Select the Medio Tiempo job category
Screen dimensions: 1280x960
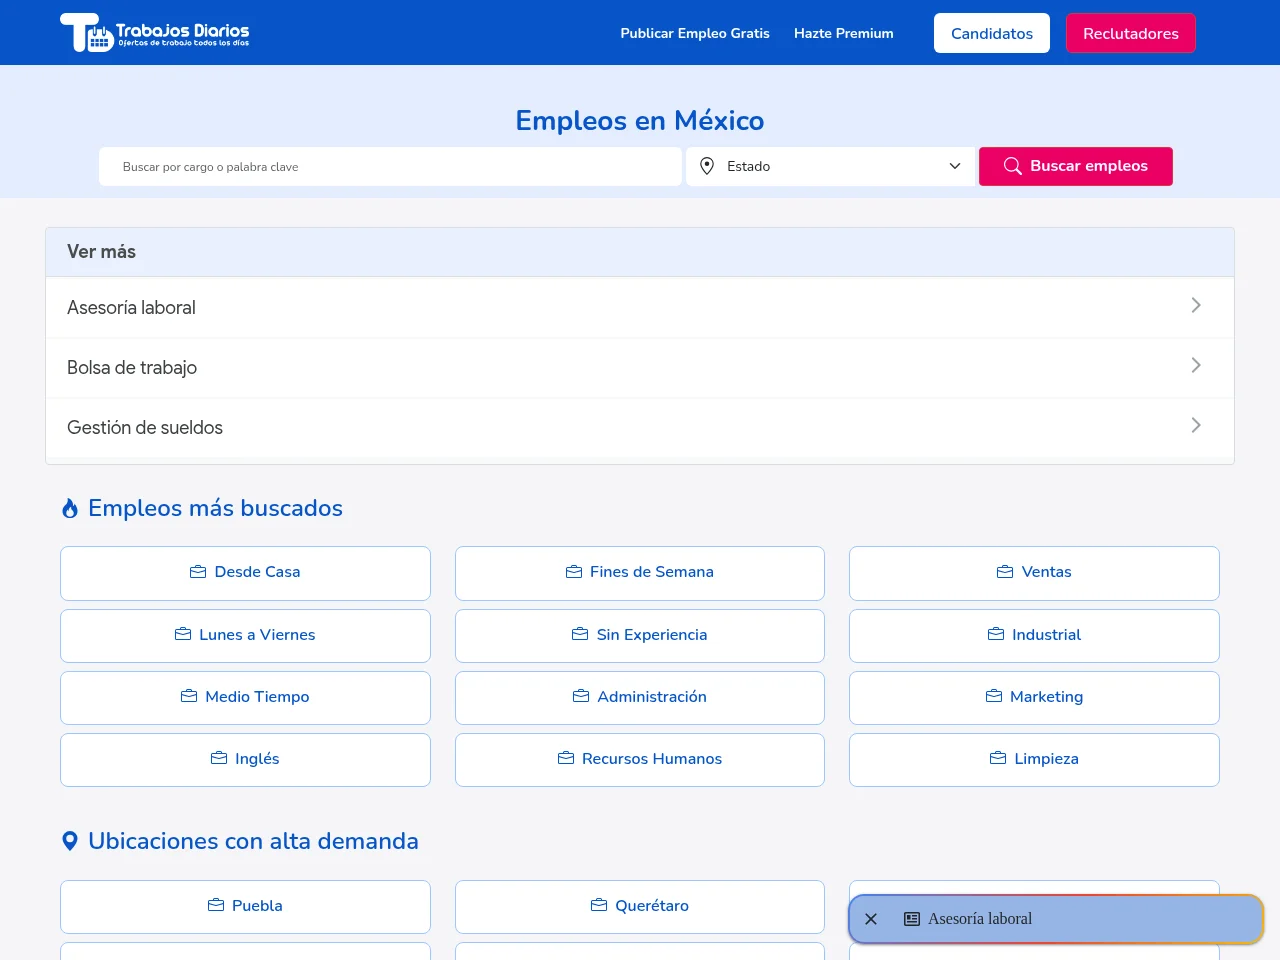[x=245, y=698]
